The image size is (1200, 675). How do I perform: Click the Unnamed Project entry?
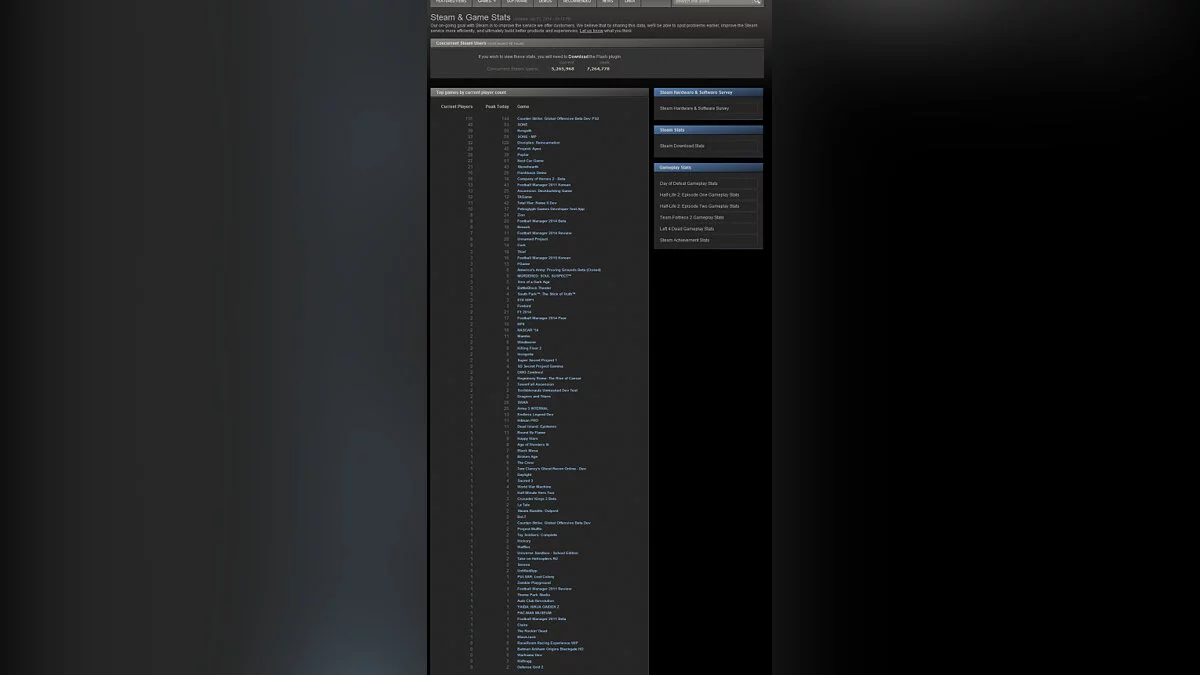(x=532, y=238)
